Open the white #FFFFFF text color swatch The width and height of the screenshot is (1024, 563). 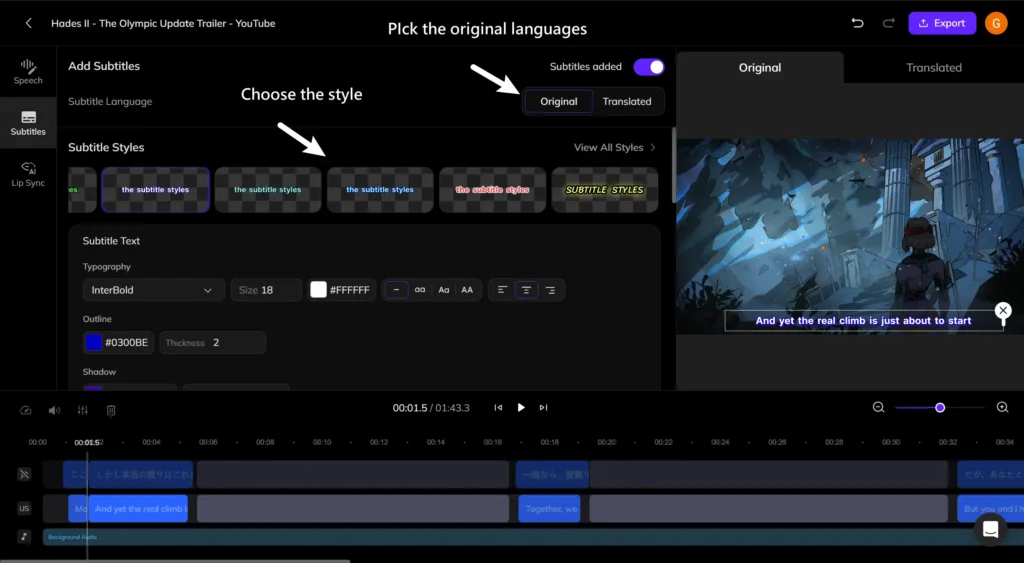(x=318, y=290)
